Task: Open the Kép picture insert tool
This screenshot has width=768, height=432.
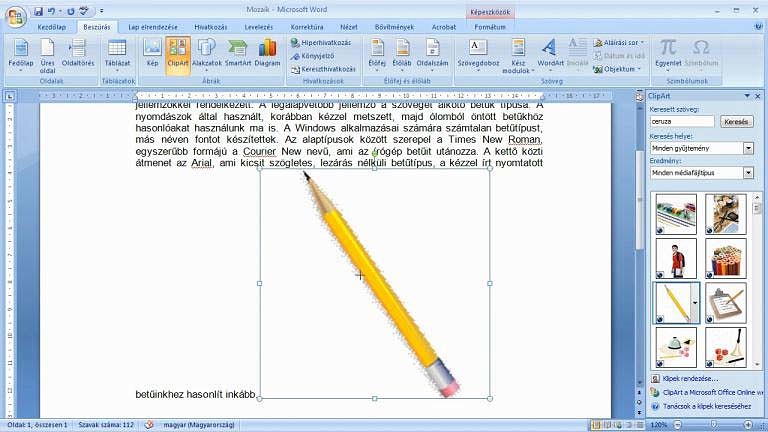Action: [x=152, y=53]
